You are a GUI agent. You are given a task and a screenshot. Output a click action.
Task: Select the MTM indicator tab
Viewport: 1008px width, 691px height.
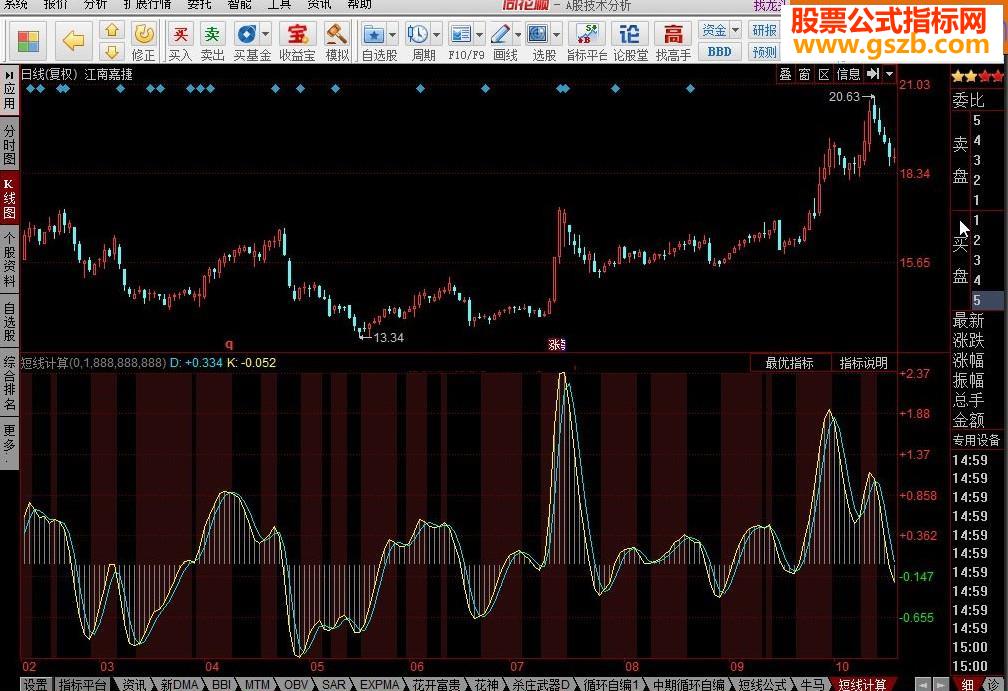257,684
